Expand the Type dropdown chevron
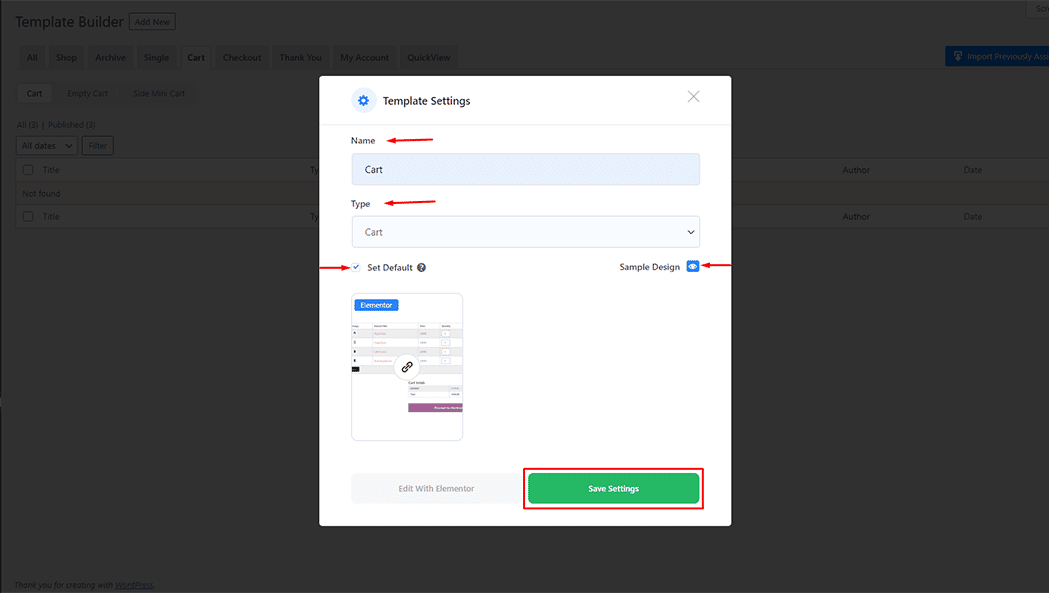This screenshot has width=1049, height=593. [691, 231]
